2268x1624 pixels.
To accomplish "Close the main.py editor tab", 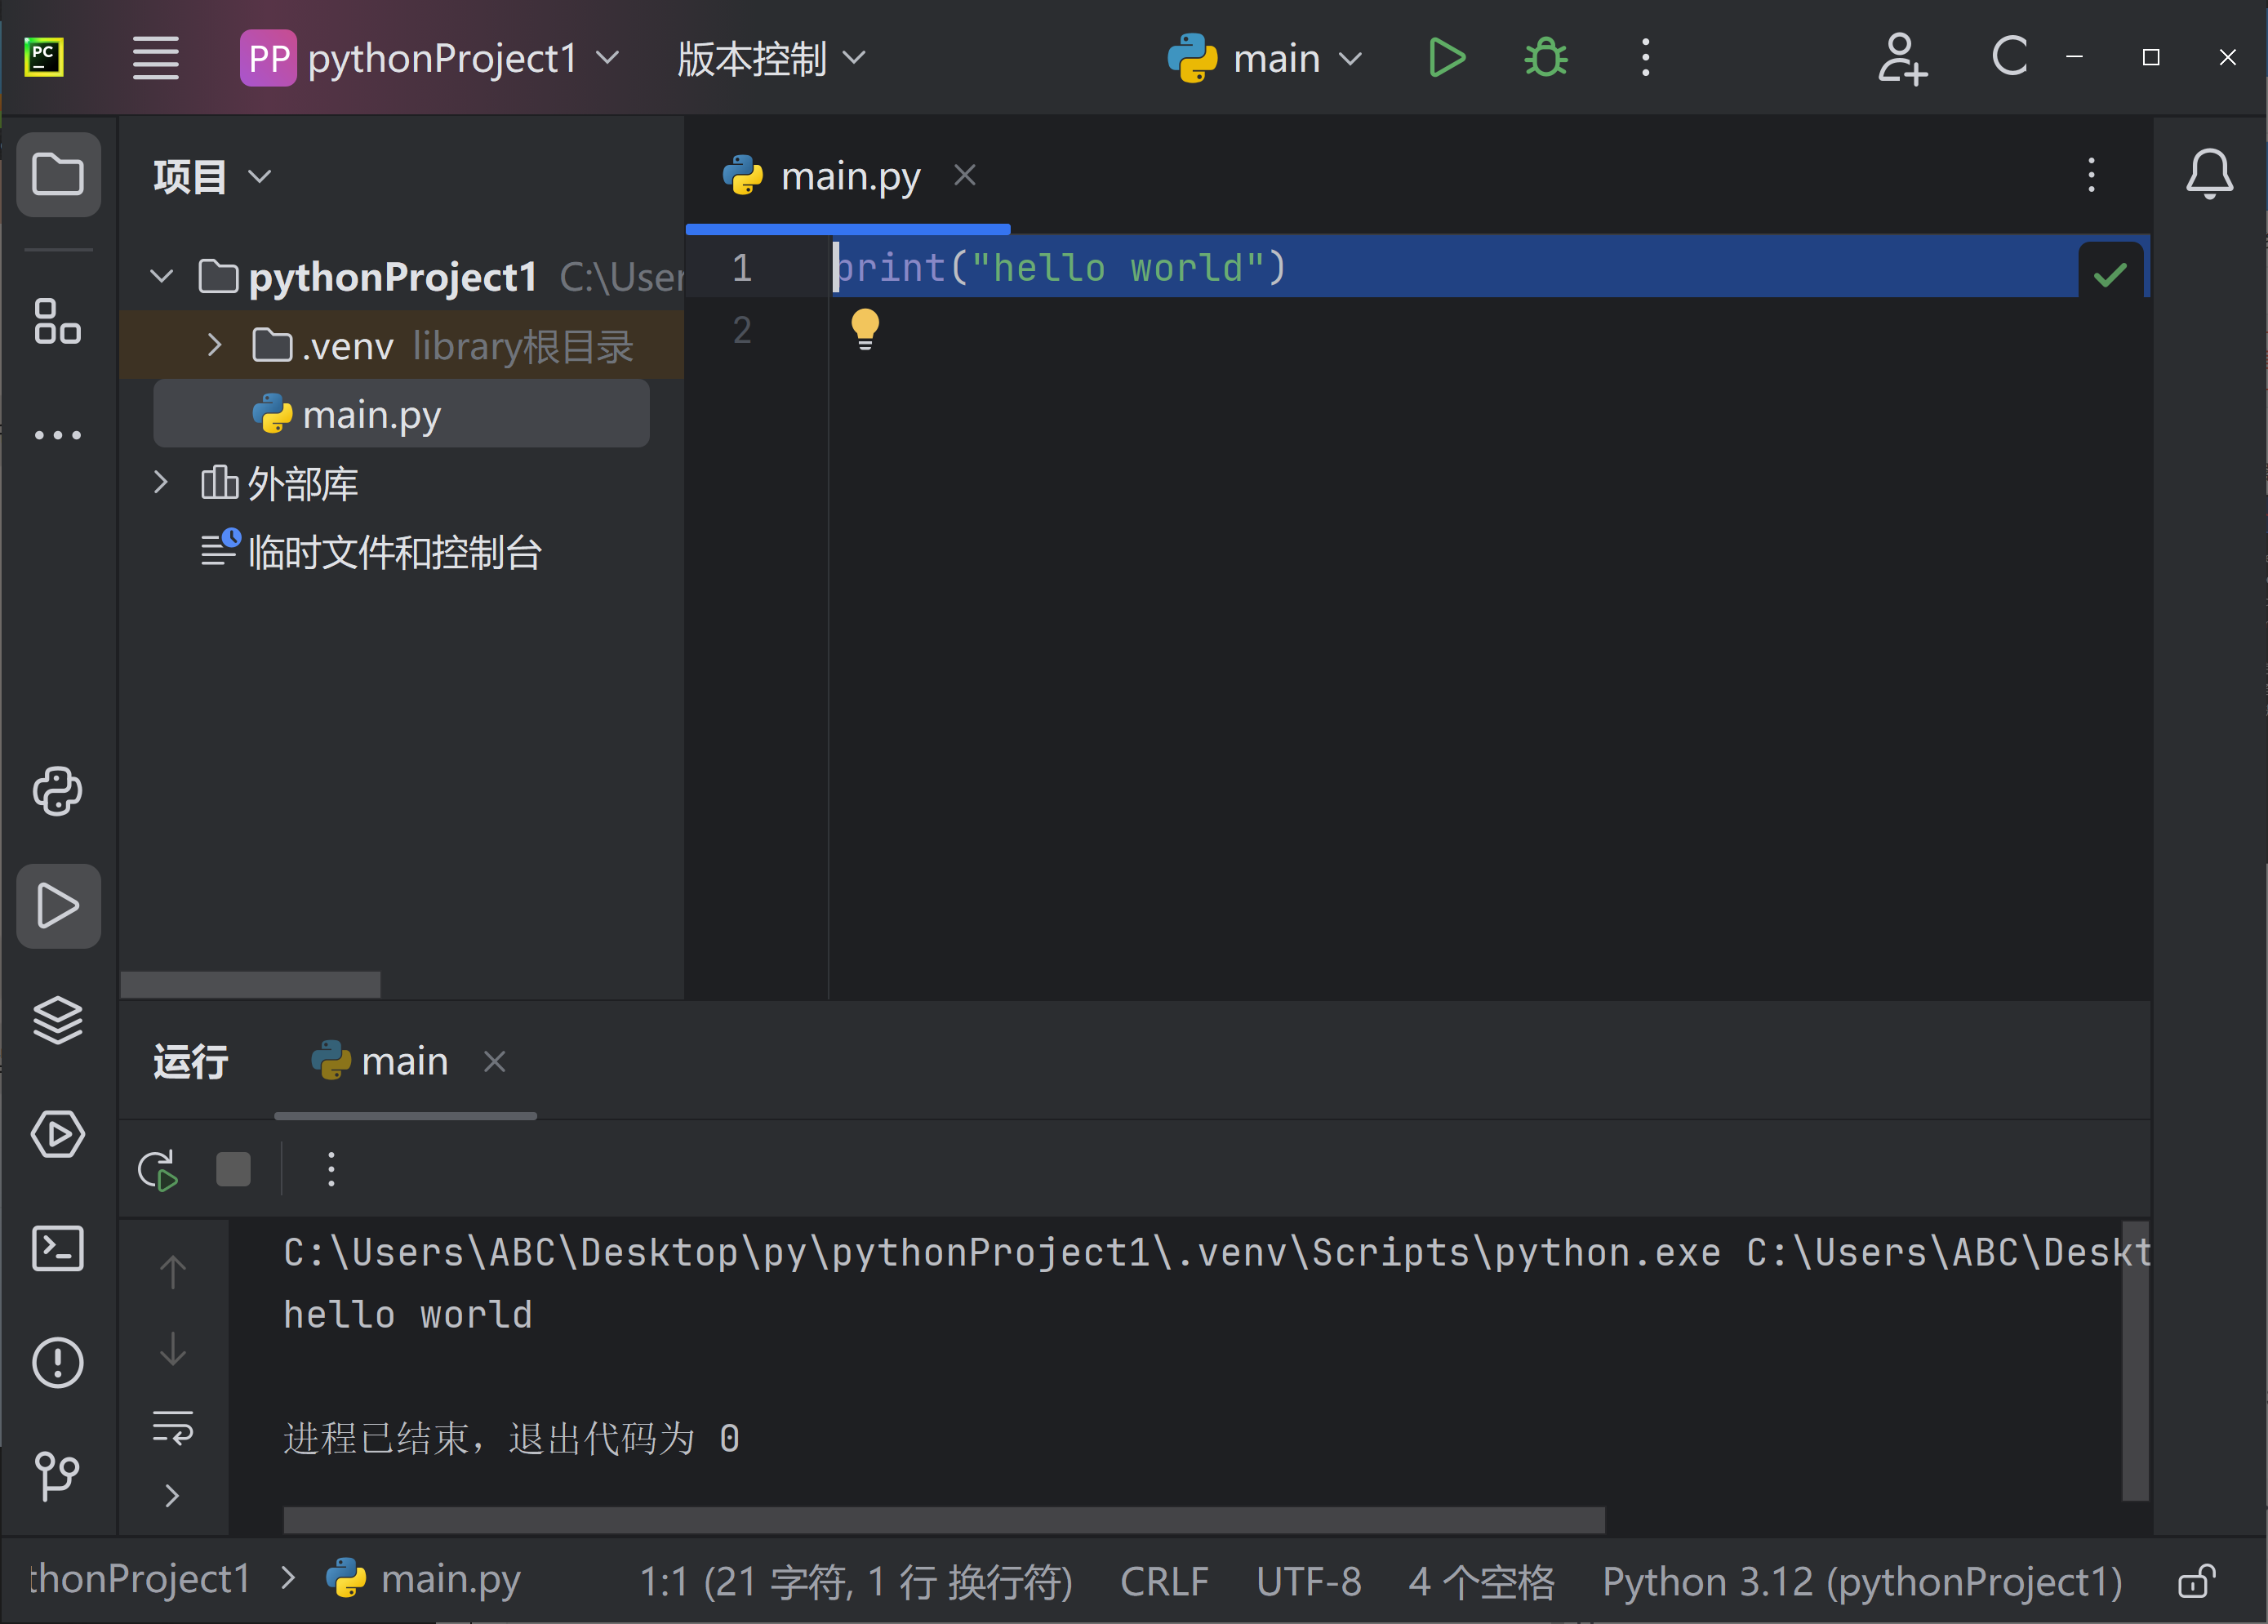I will pyautogui.click(x=964, y=175).
